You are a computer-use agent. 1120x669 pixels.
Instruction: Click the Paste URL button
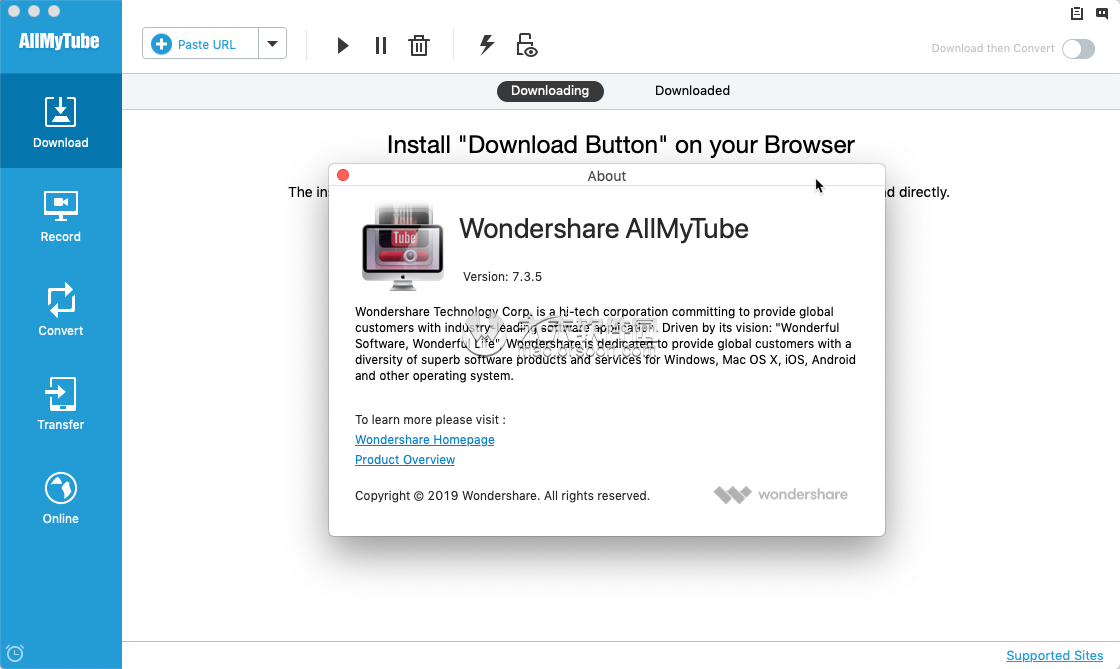201,44
